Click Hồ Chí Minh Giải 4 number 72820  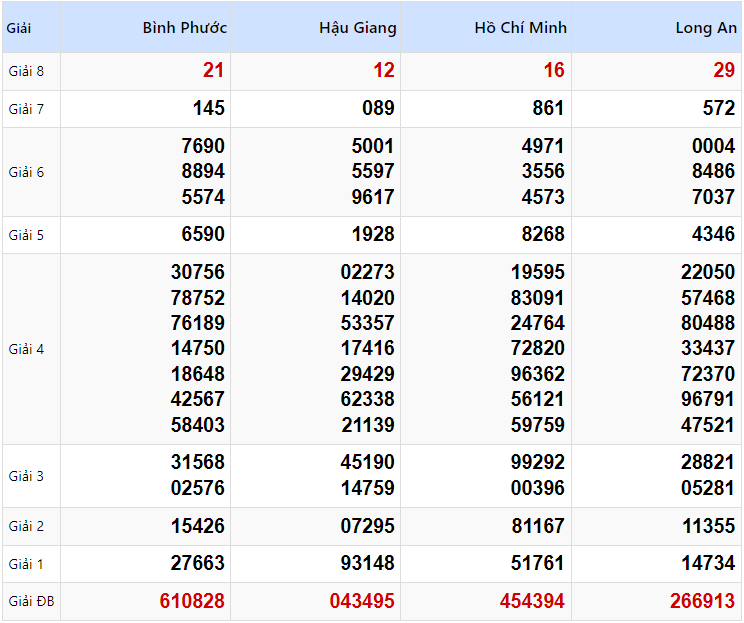pyautogui.click(x=537, y=348)
